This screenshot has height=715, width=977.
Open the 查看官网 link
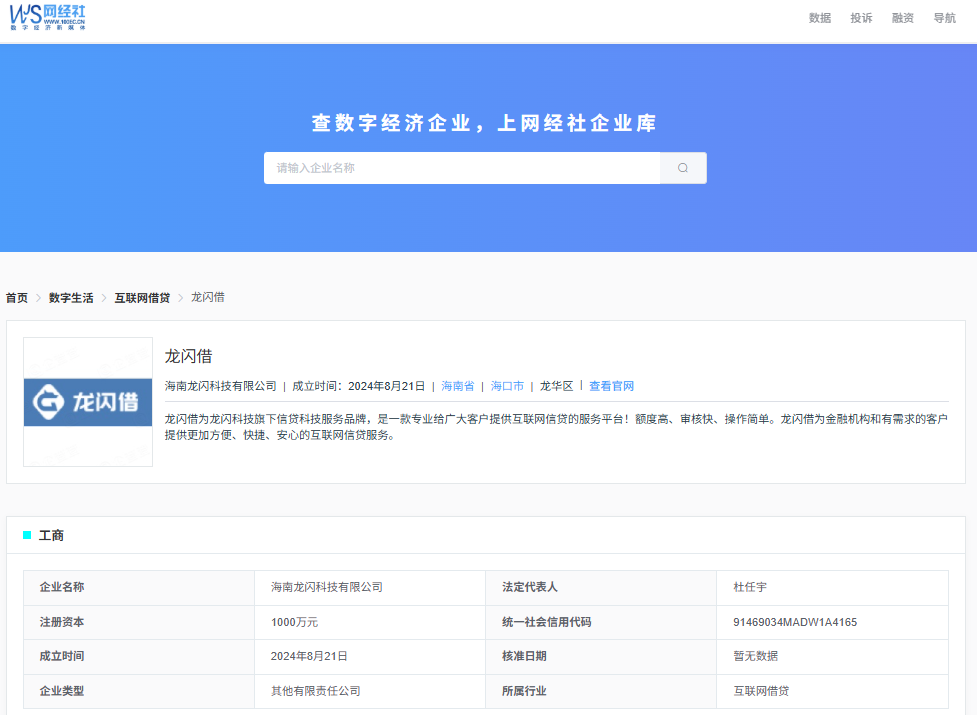click(611, 386)
